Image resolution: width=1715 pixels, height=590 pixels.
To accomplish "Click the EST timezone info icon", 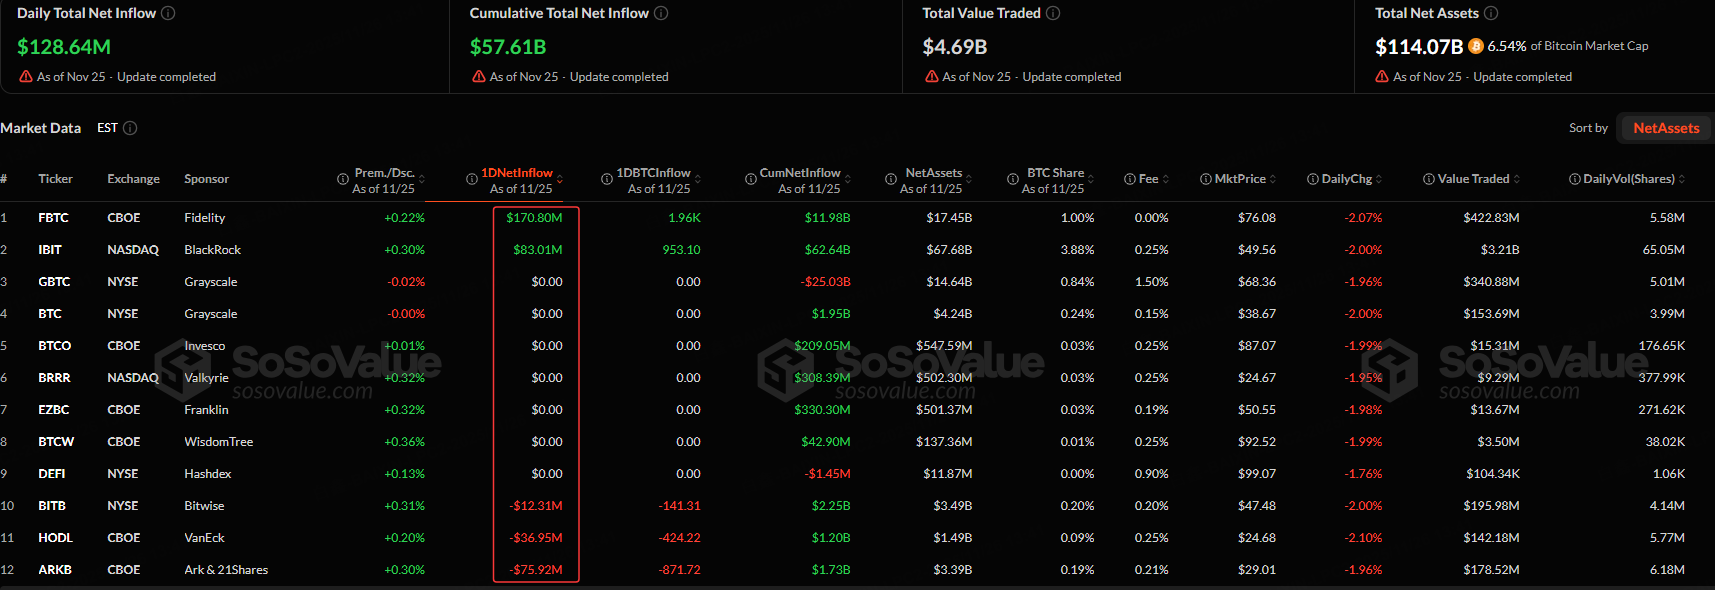I will 130,128.
